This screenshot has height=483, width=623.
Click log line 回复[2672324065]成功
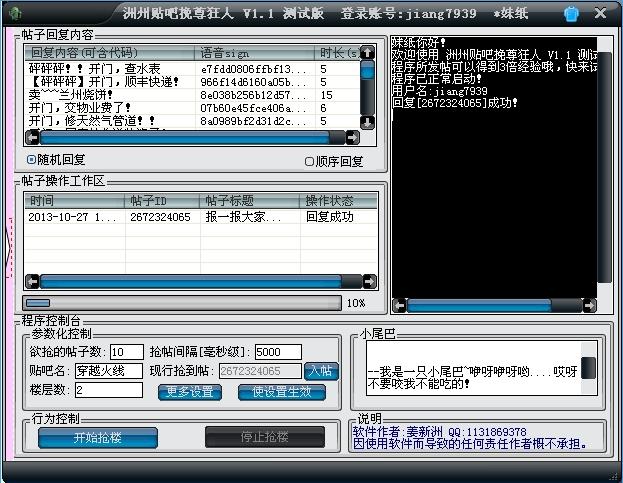click(x=455, y=103)
